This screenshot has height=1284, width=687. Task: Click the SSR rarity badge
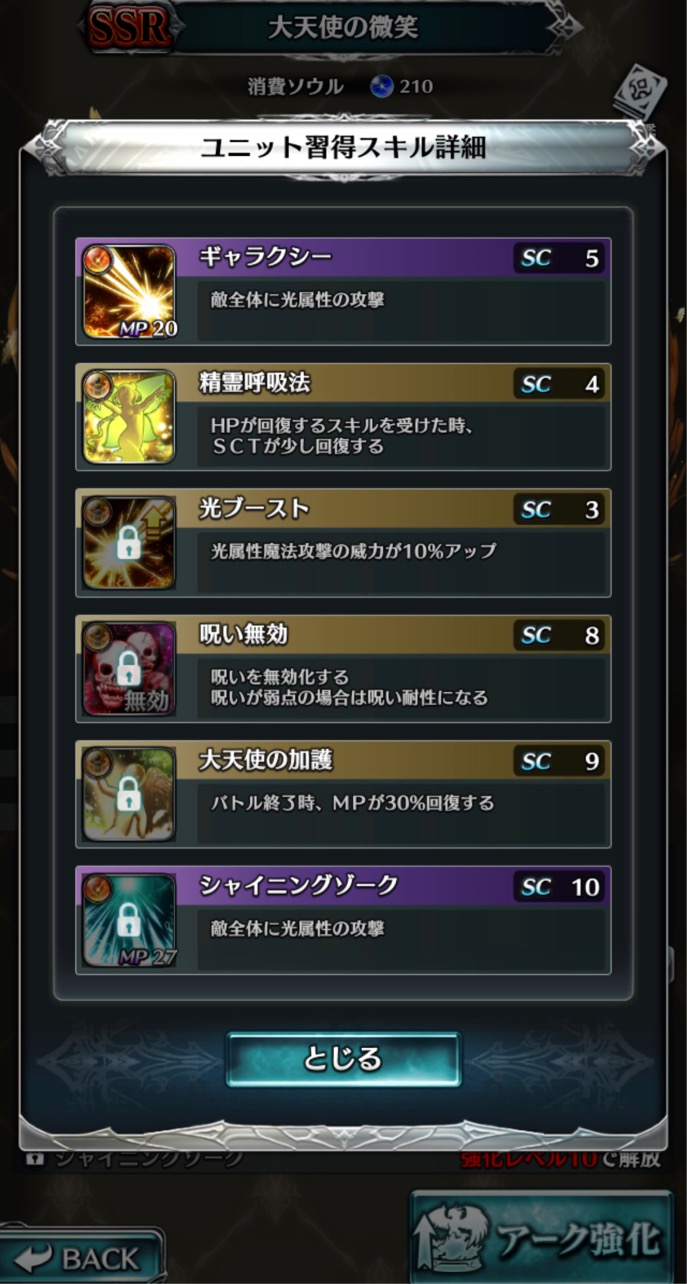pos(127,27)
